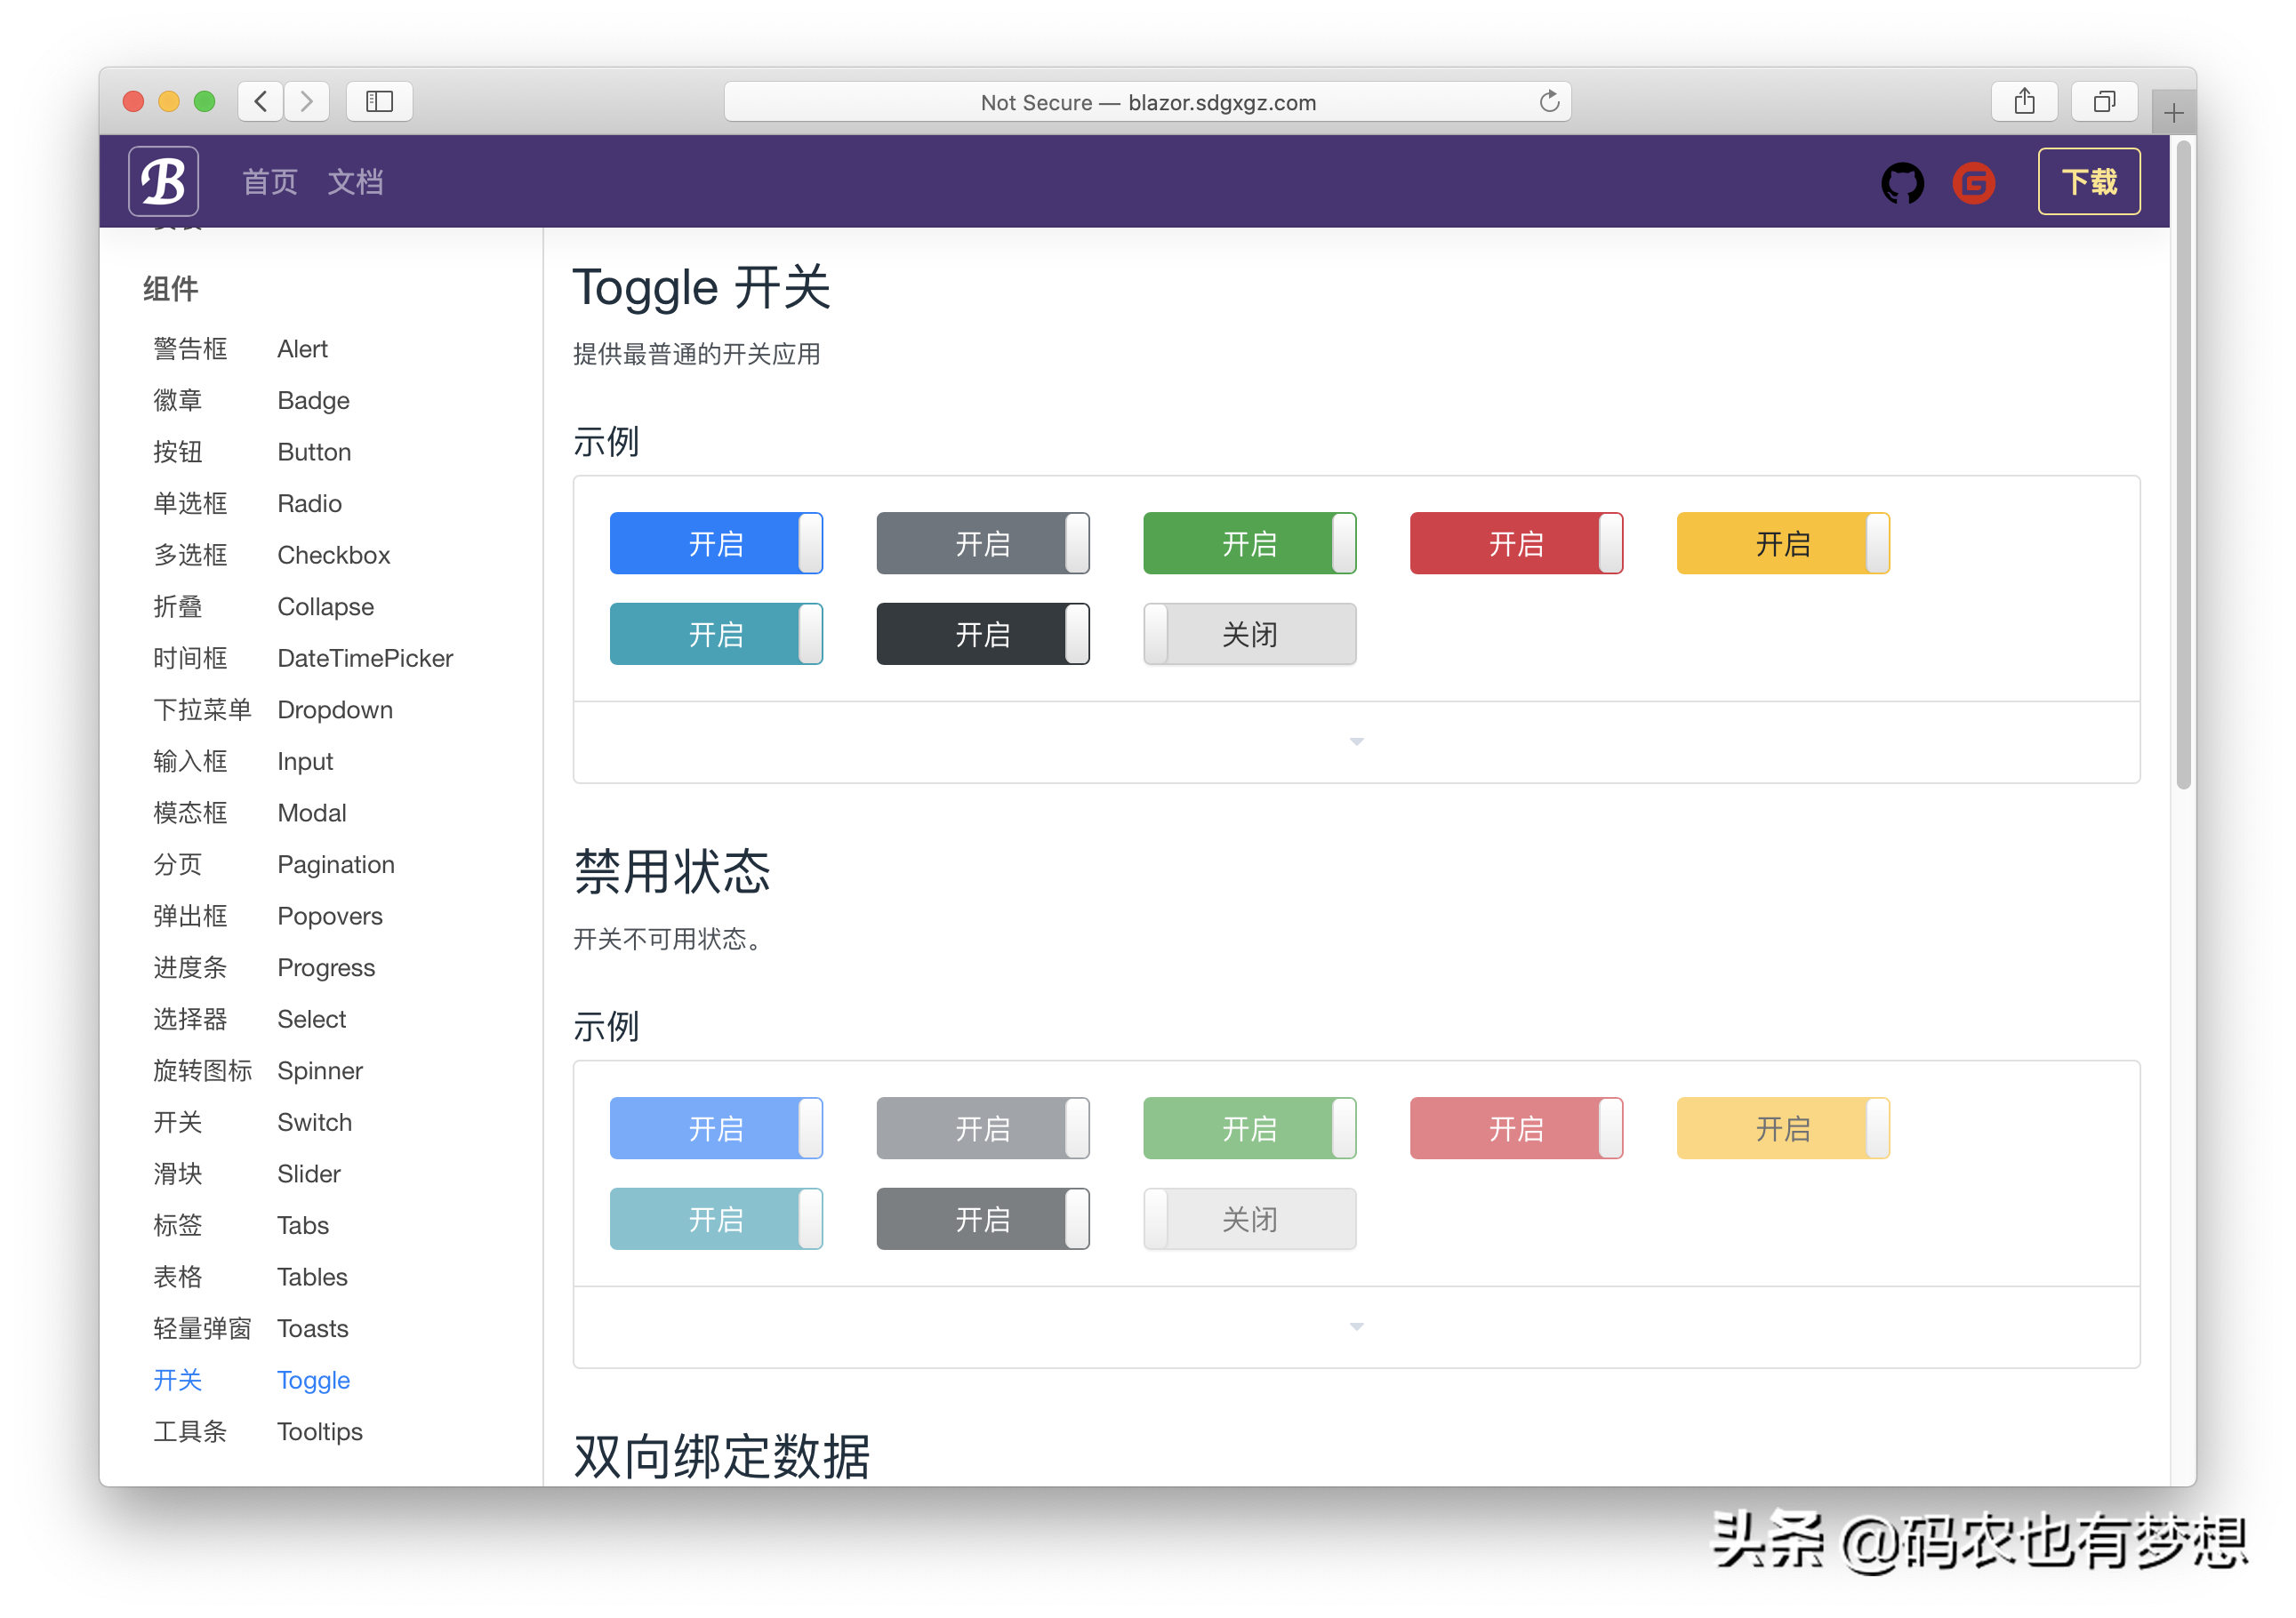Open Slider 滑块 in sidebar
Screen dimensions: 2296x1618
[247, 1174]
